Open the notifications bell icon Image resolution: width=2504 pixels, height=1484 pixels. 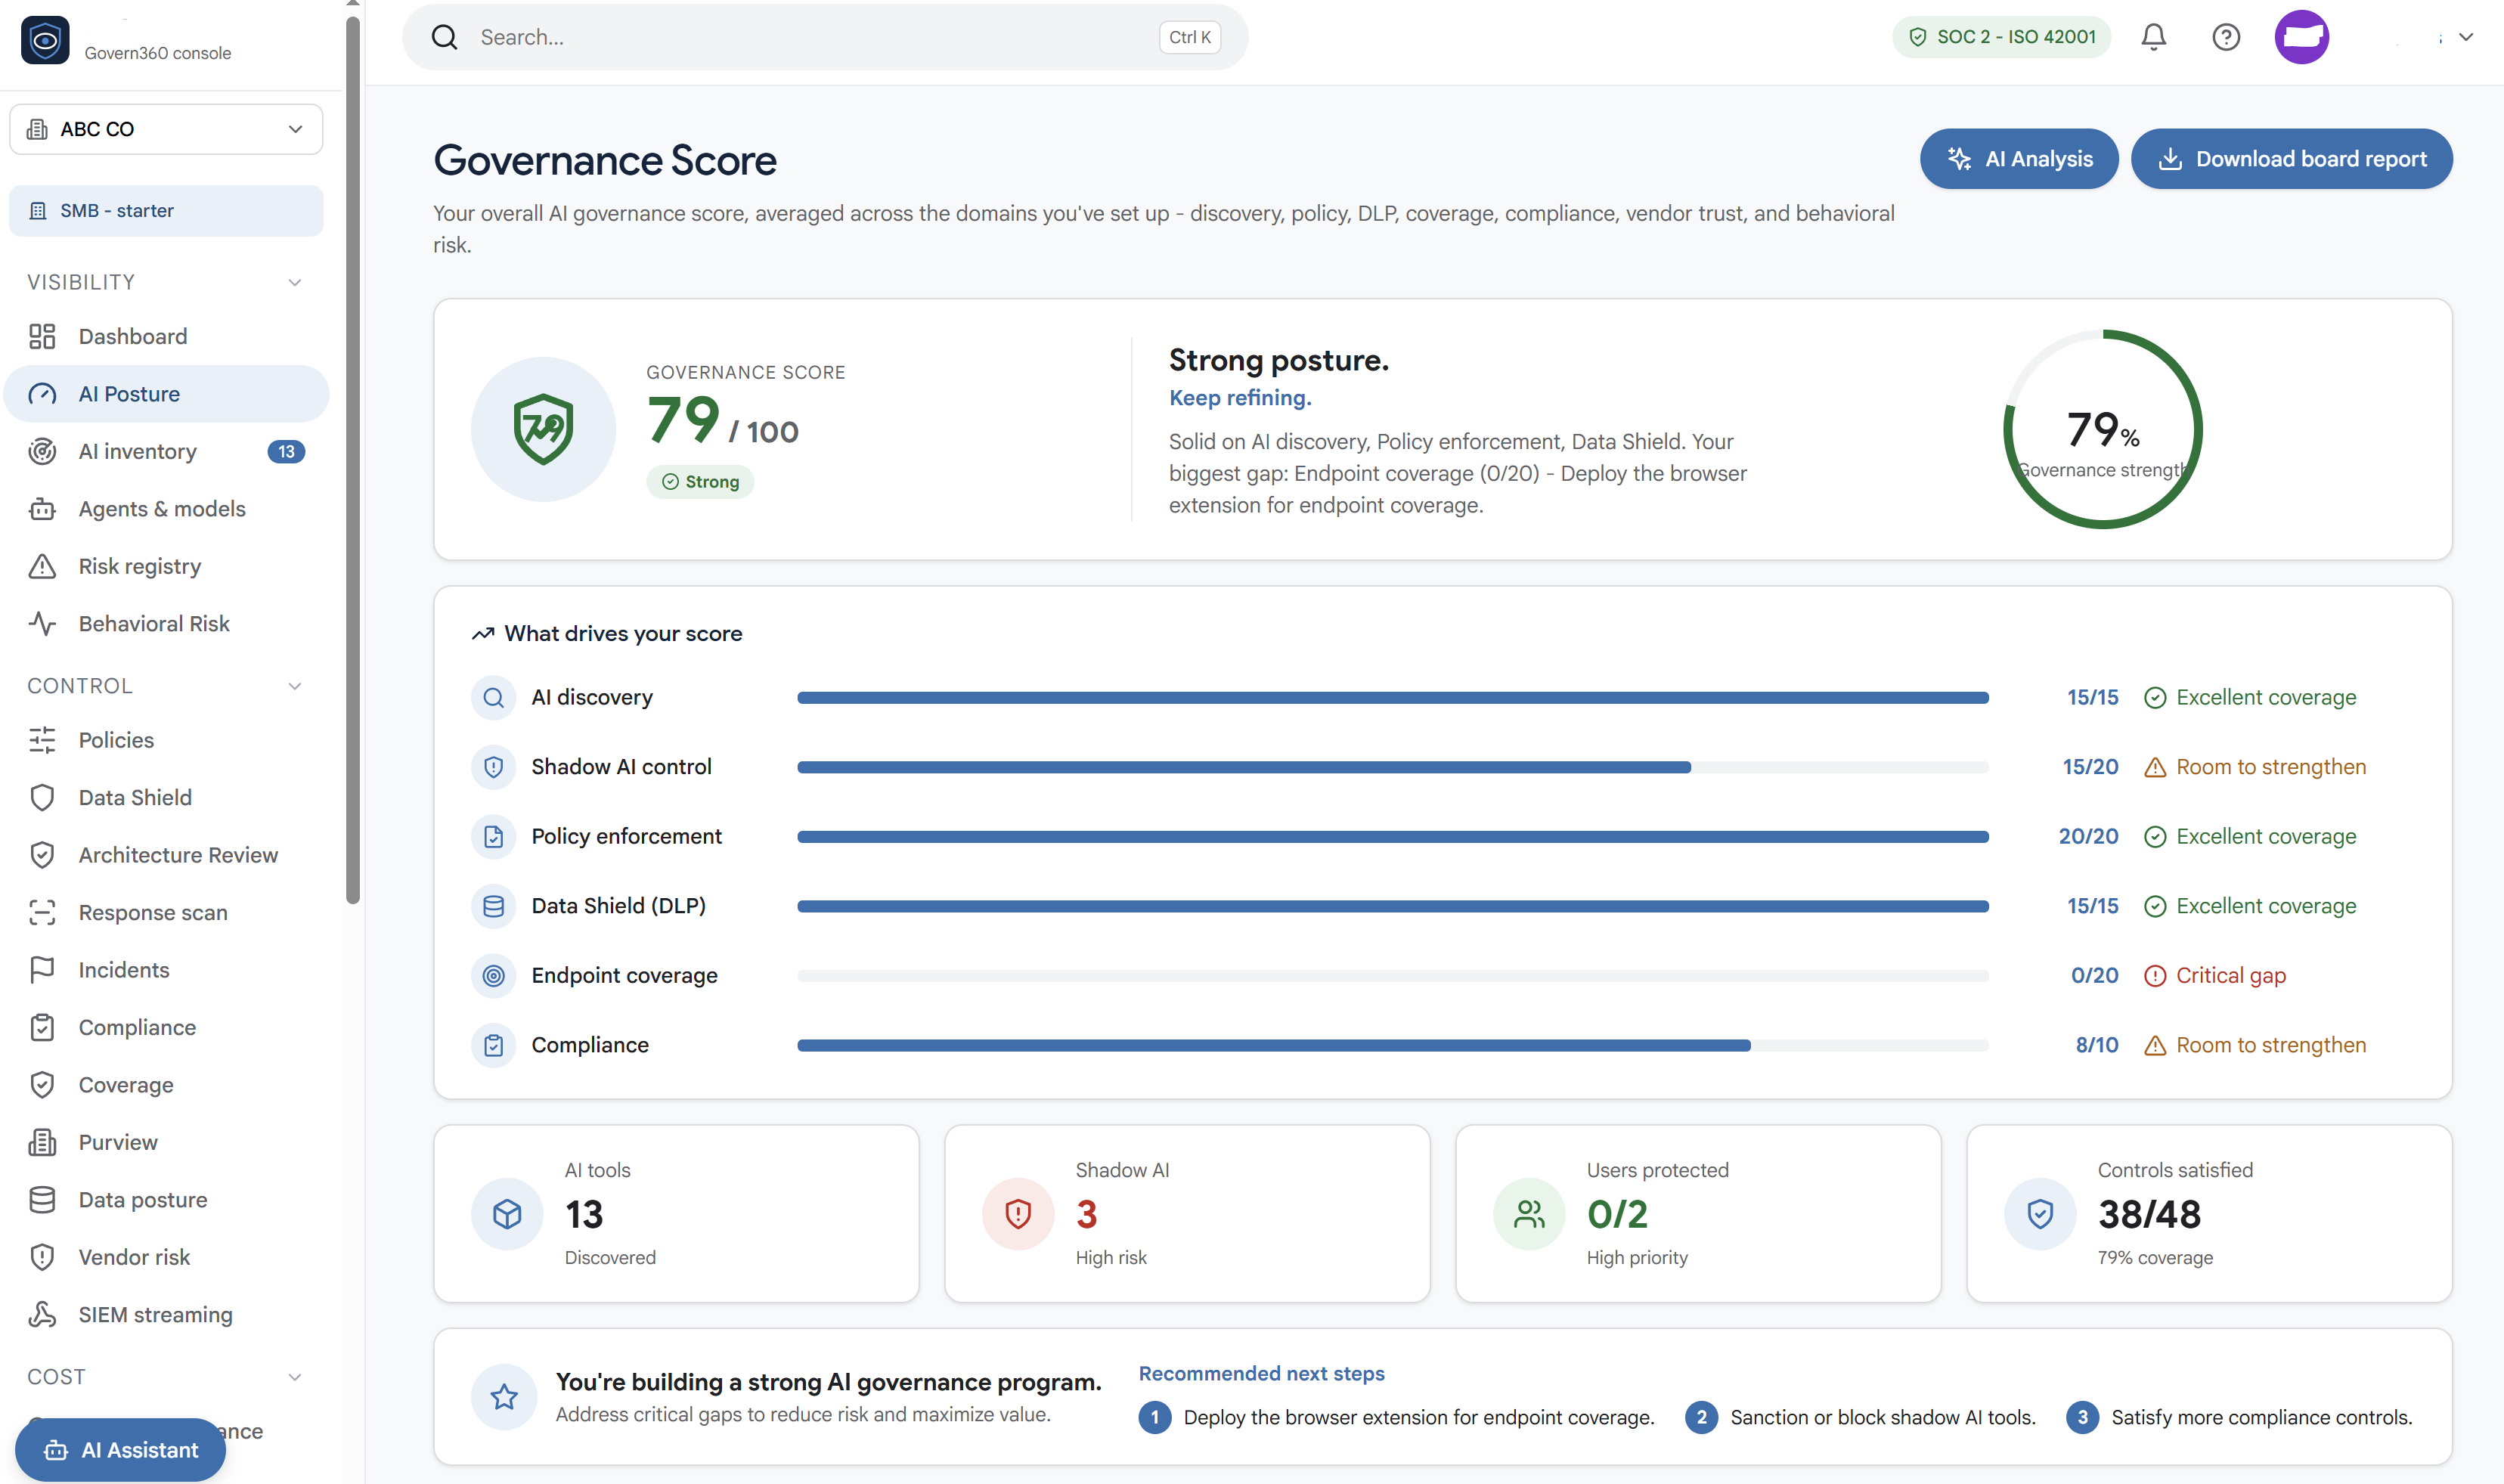[2153, 37]
